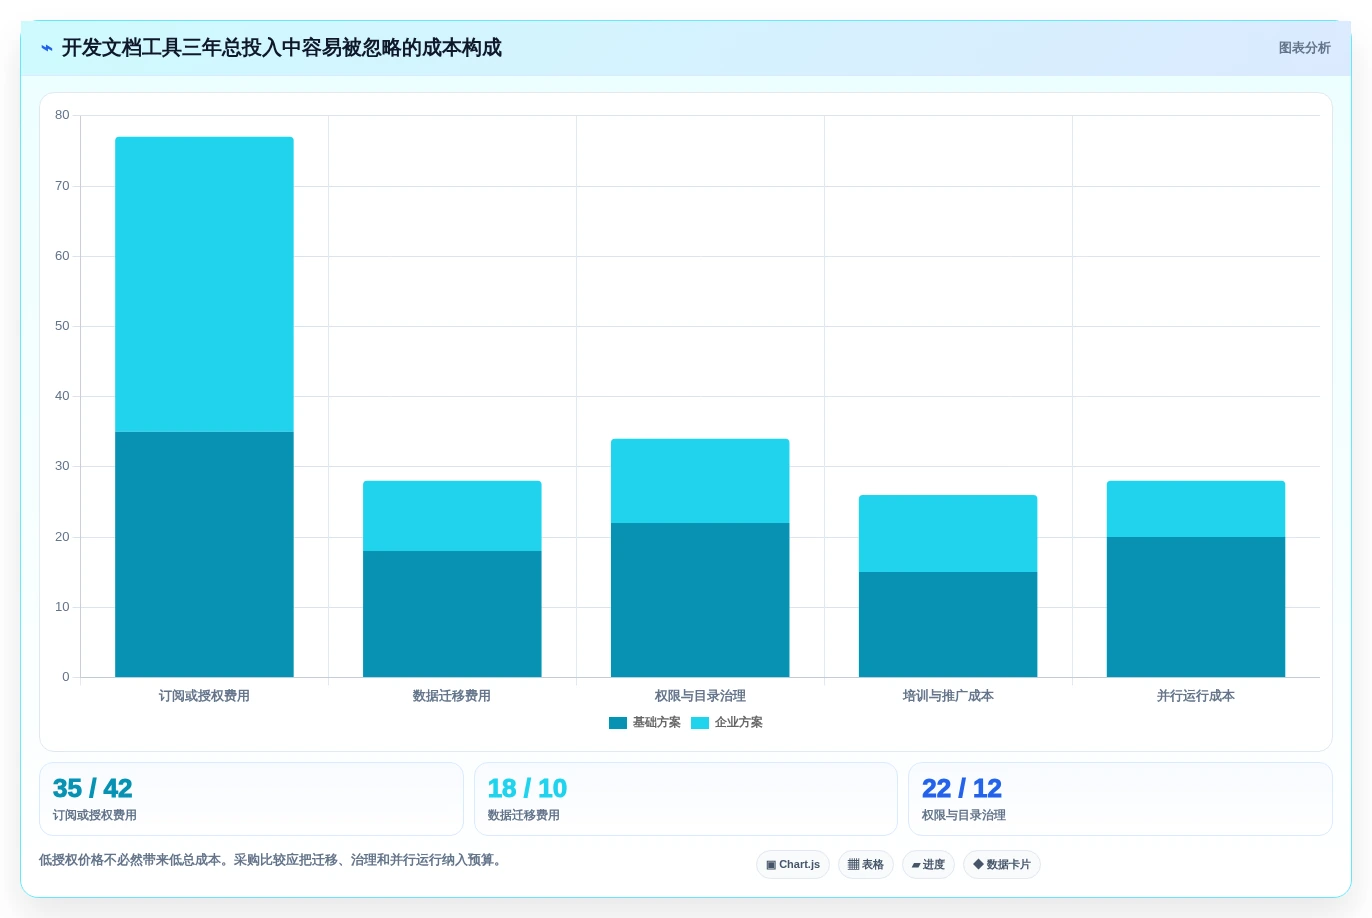
Task: Click the 基础方案 segment of 并行运行成本 bar
Action: [1196, 607]
